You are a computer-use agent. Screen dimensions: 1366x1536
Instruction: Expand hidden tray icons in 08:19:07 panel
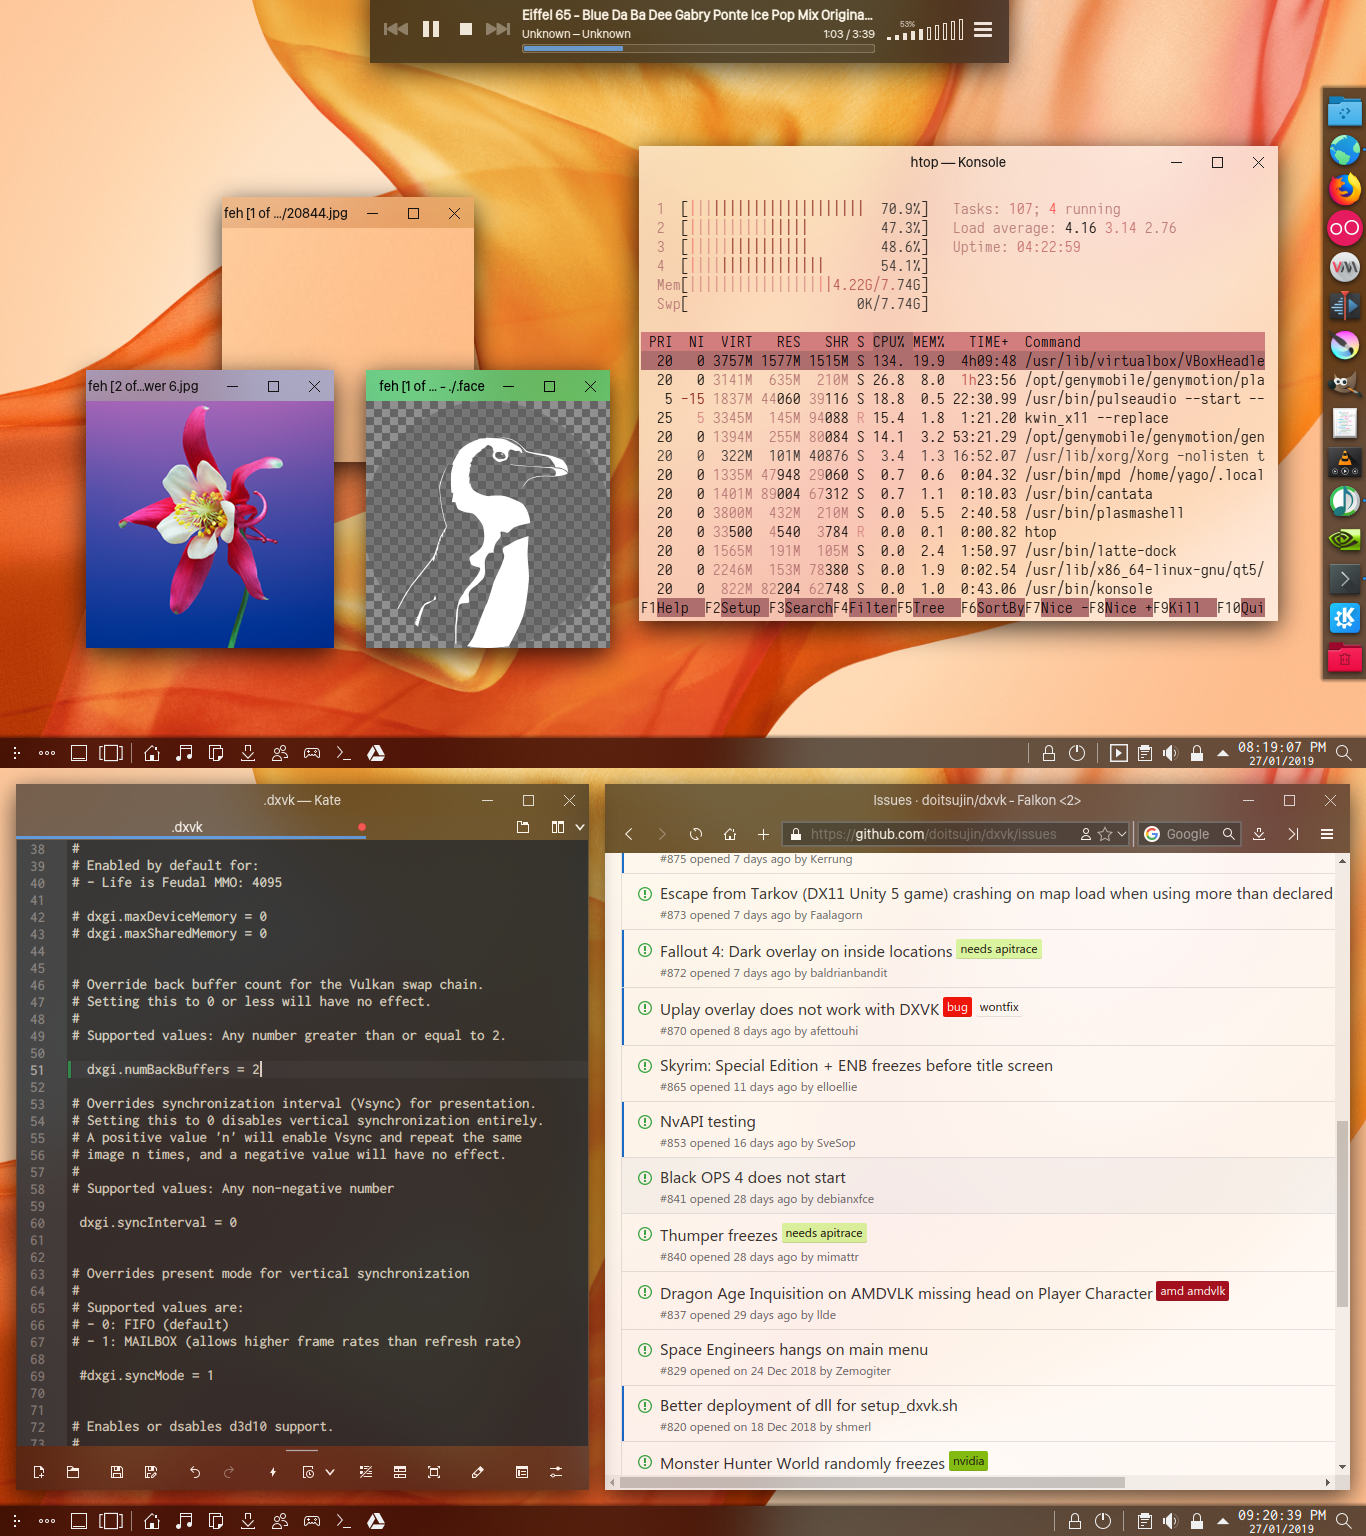tap(1222, 753)
